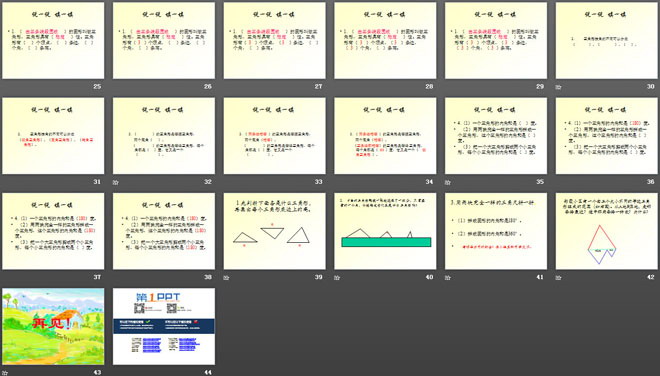The width and height of the screenshot is (660, 376).
Task: Click the animation star icon under slide 40
Action: pos(337,277)
